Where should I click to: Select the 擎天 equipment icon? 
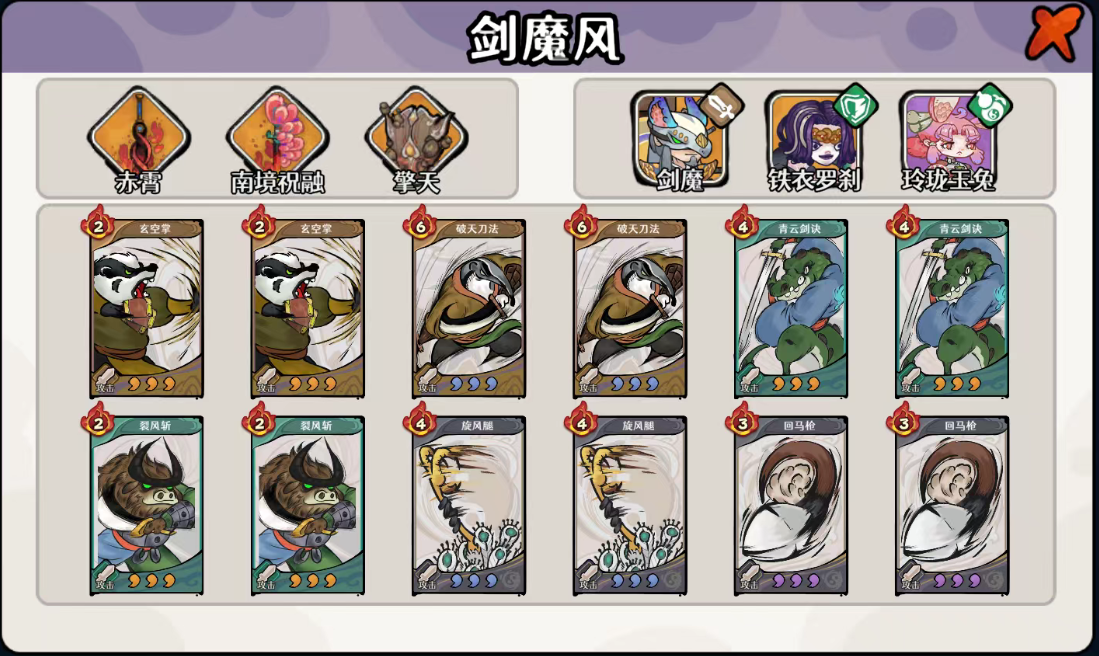[416, 137]
